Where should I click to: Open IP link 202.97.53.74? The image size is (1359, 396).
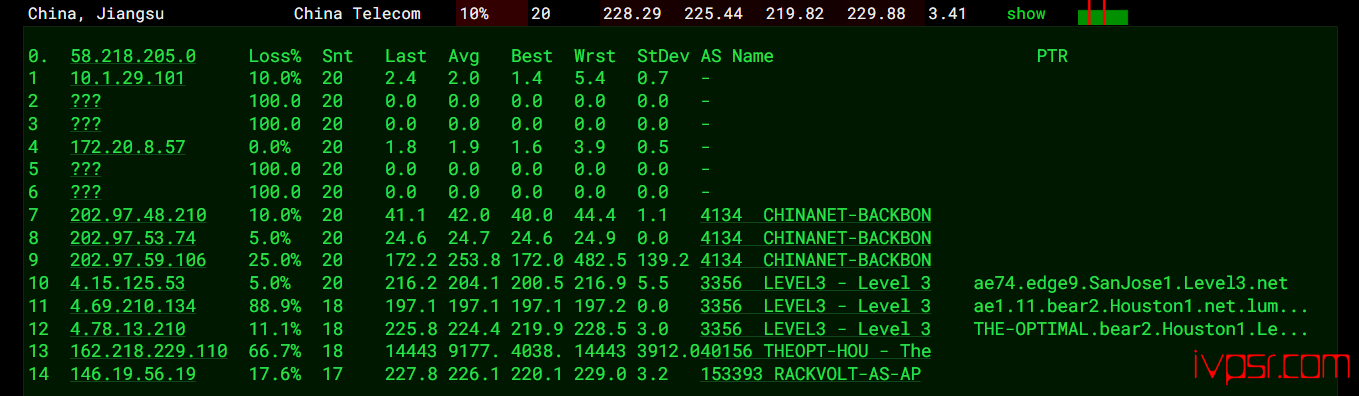[133, 238]
